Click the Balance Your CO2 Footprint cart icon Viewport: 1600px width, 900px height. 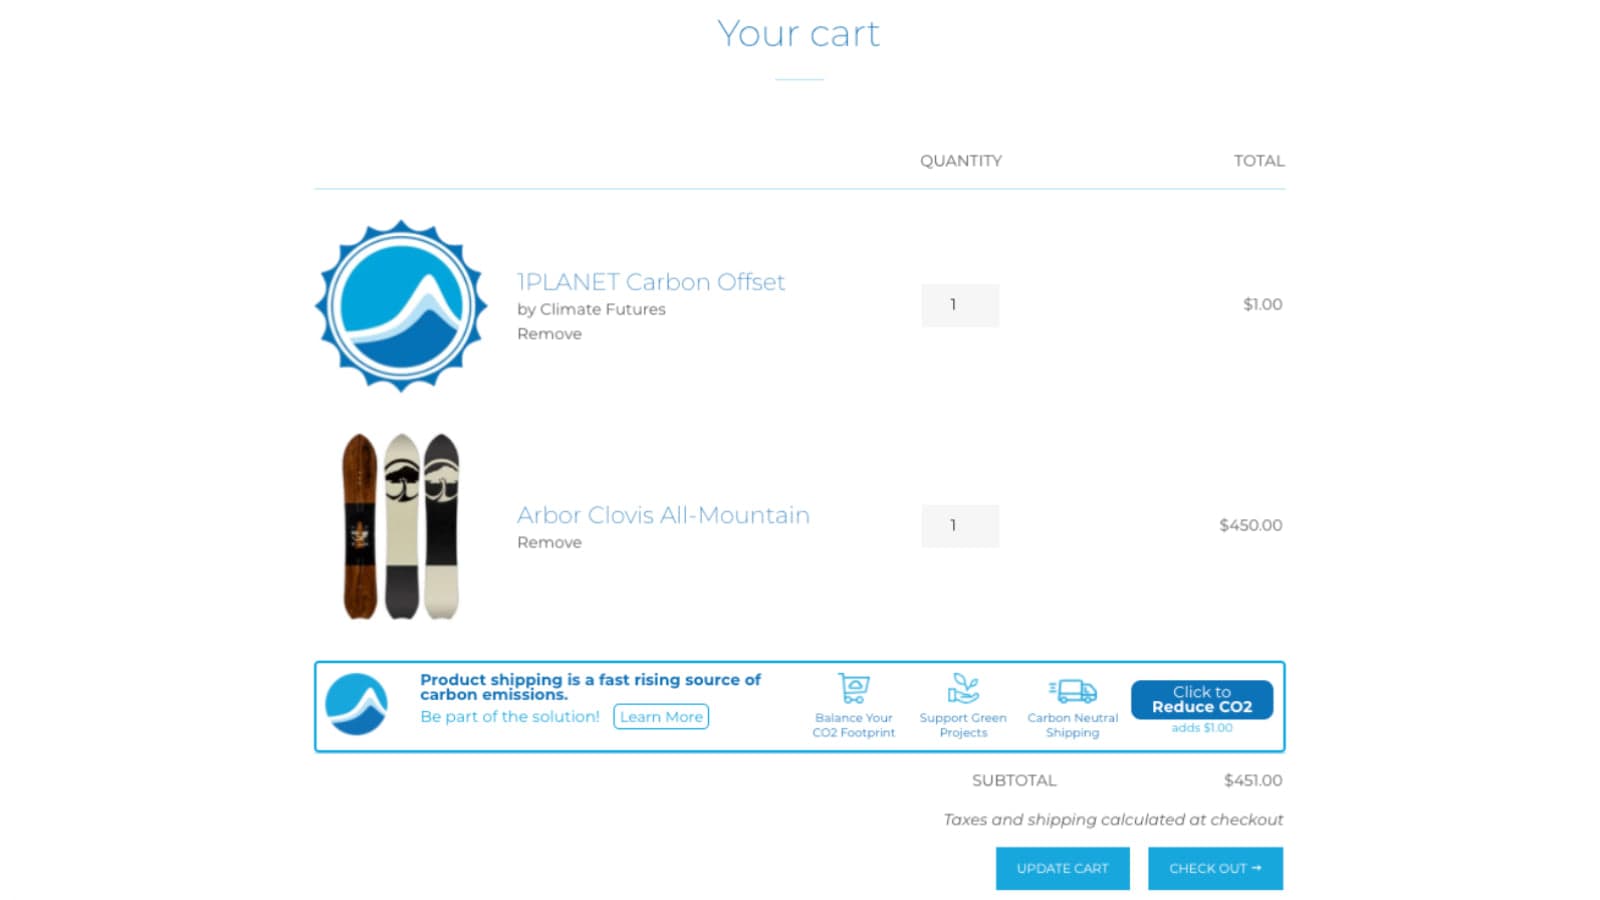point(854,688)
